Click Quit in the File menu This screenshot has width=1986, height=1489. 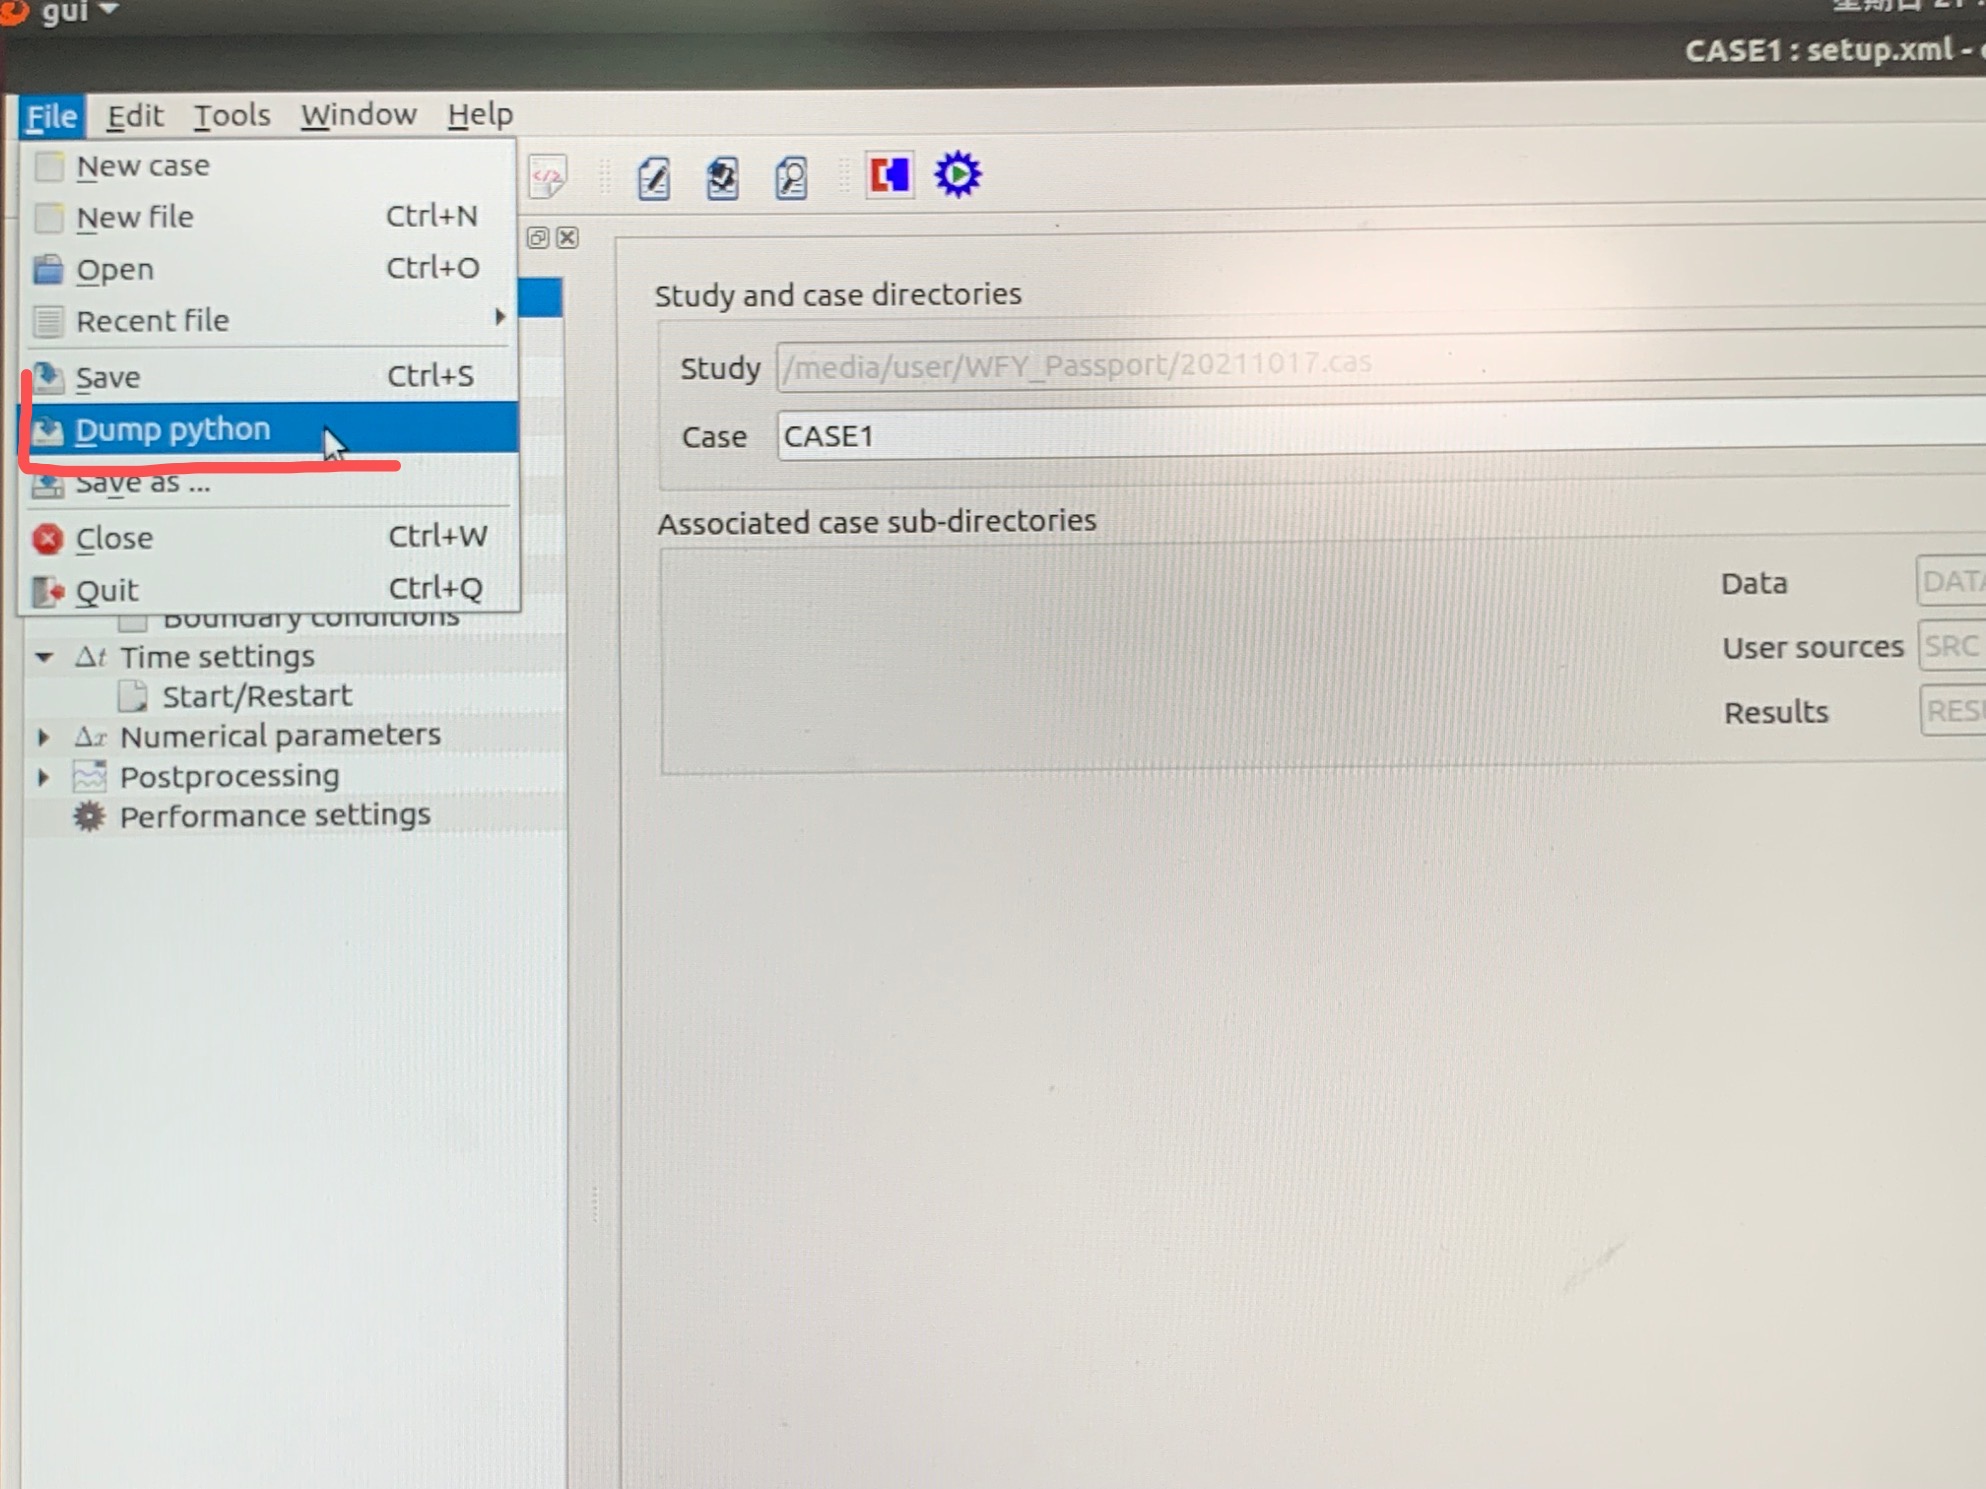(107, 591)
